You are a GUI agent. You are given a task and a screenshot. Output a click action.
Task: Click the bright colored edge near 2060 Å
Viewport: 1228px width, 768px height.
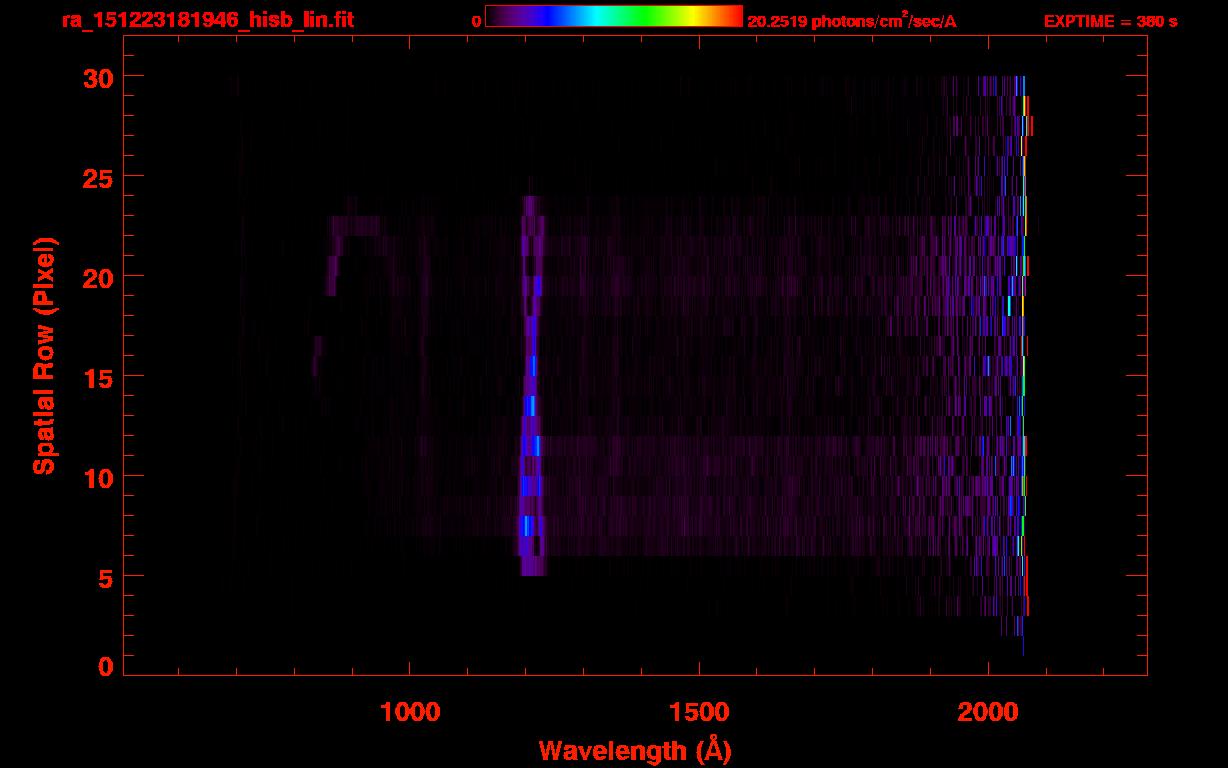[x=1023, y=365]
